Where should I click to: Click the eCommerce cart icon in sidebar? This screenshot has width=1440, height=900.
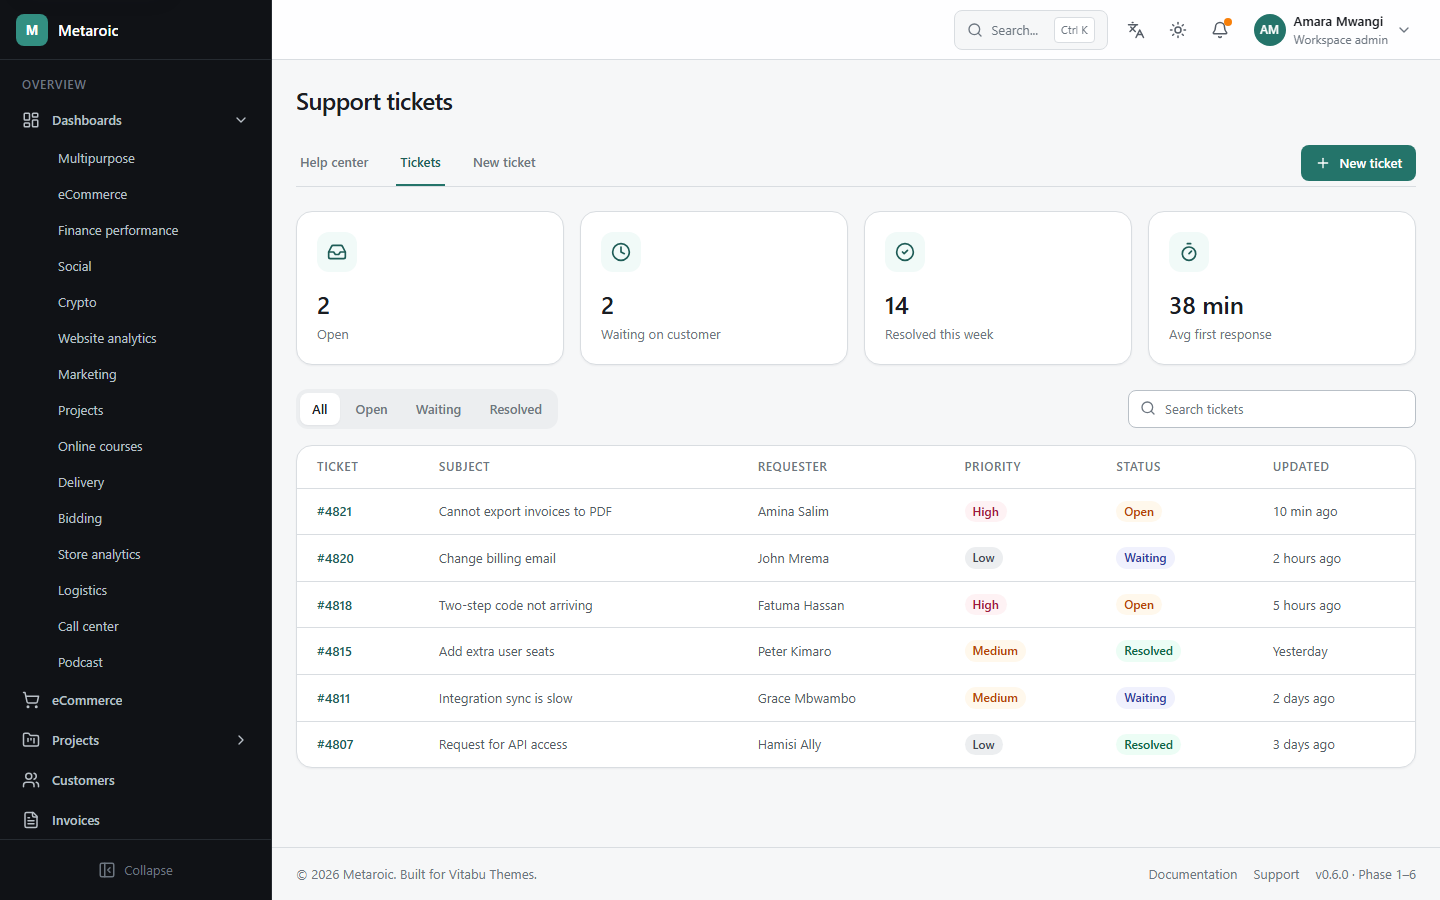(31, 700)
